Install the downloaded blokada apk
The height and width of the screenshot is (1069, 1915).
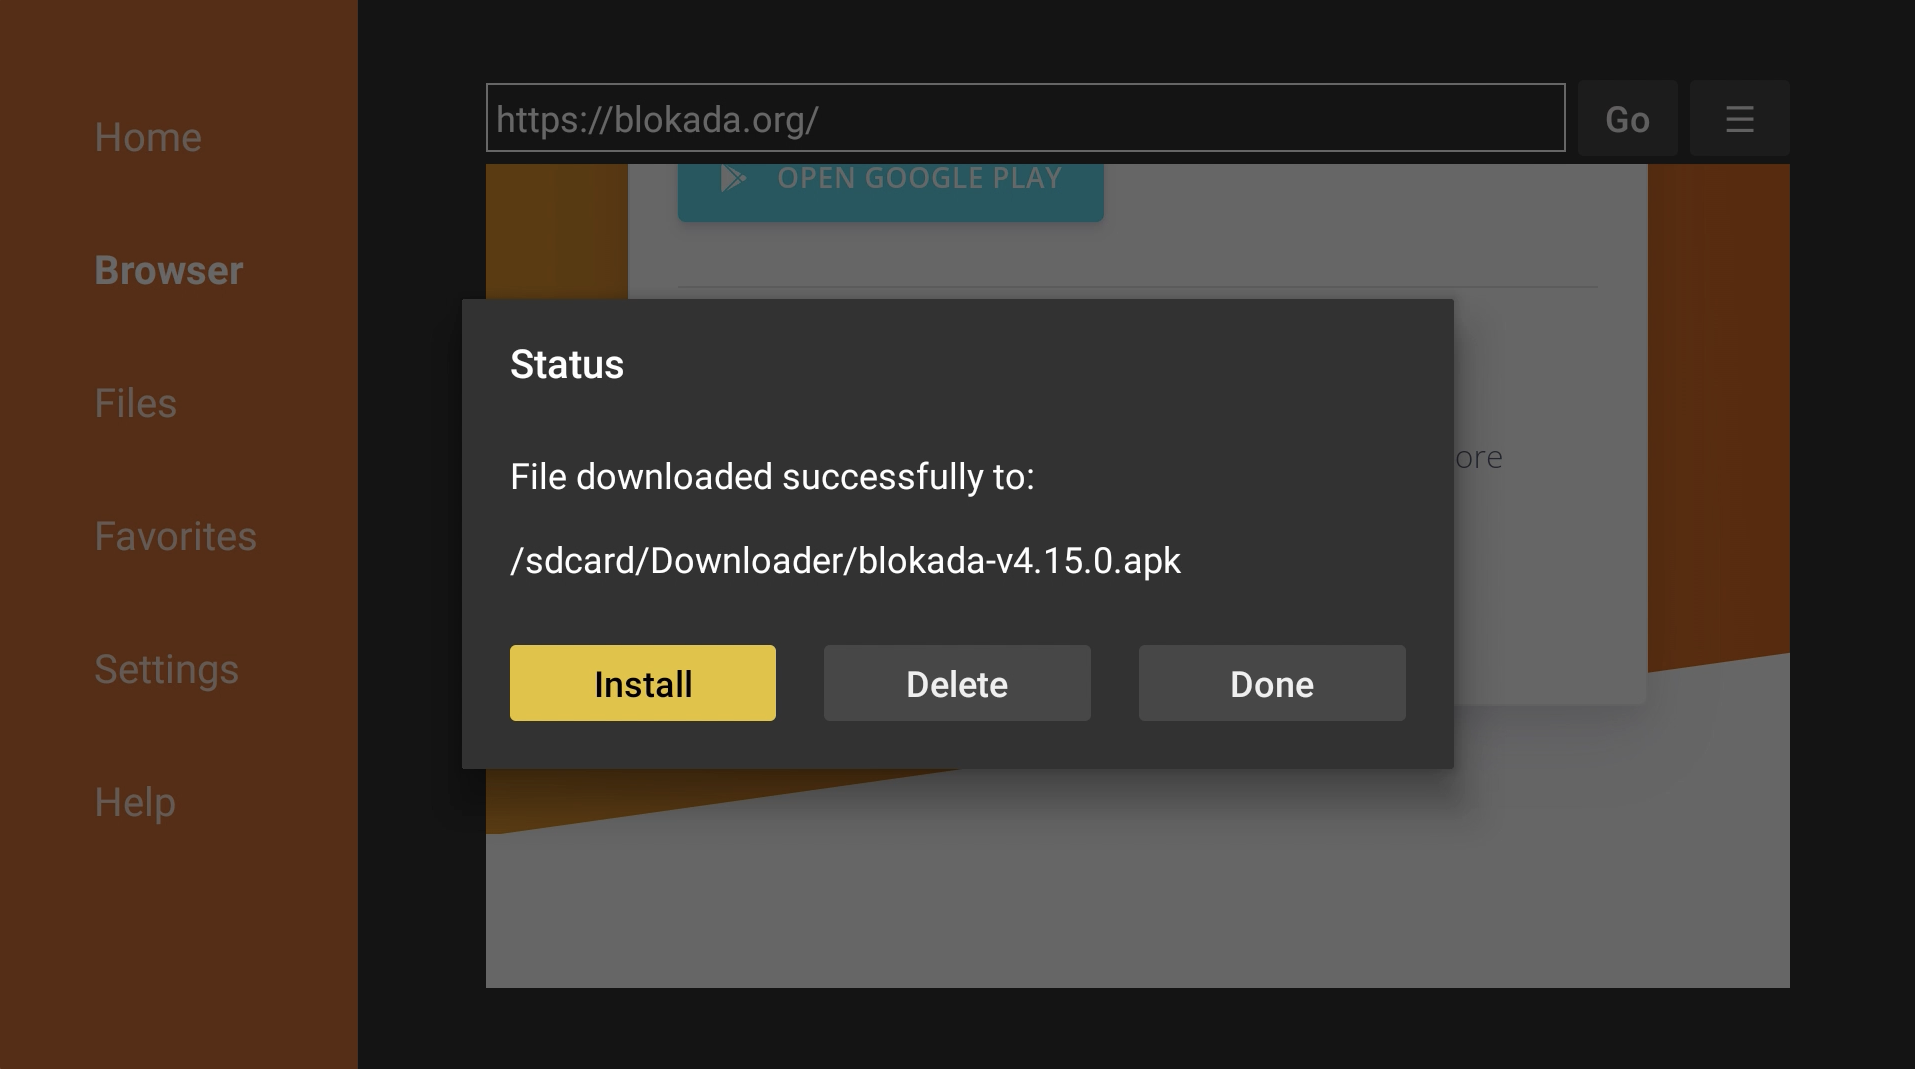(x=643, y=683)
